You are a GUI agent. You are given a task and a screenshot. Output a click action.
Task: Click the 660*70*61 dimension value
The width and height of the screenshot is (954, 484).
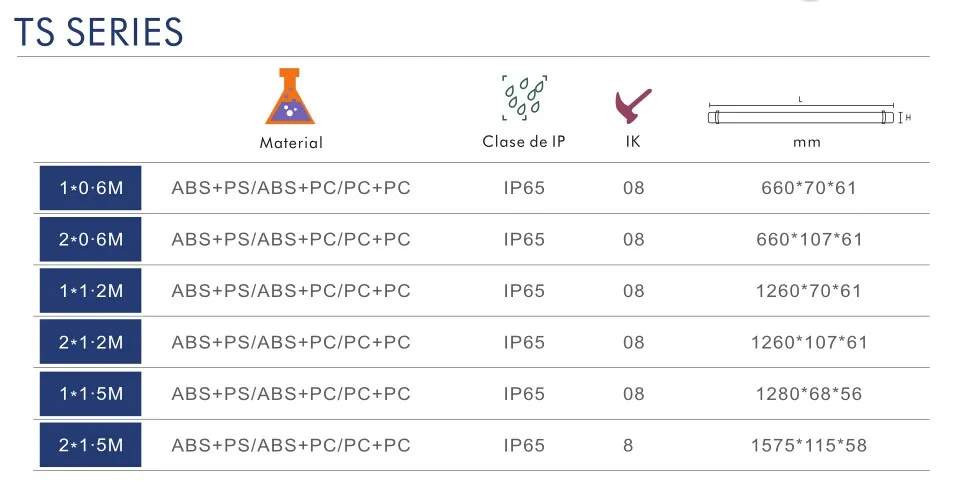(809, 188)
